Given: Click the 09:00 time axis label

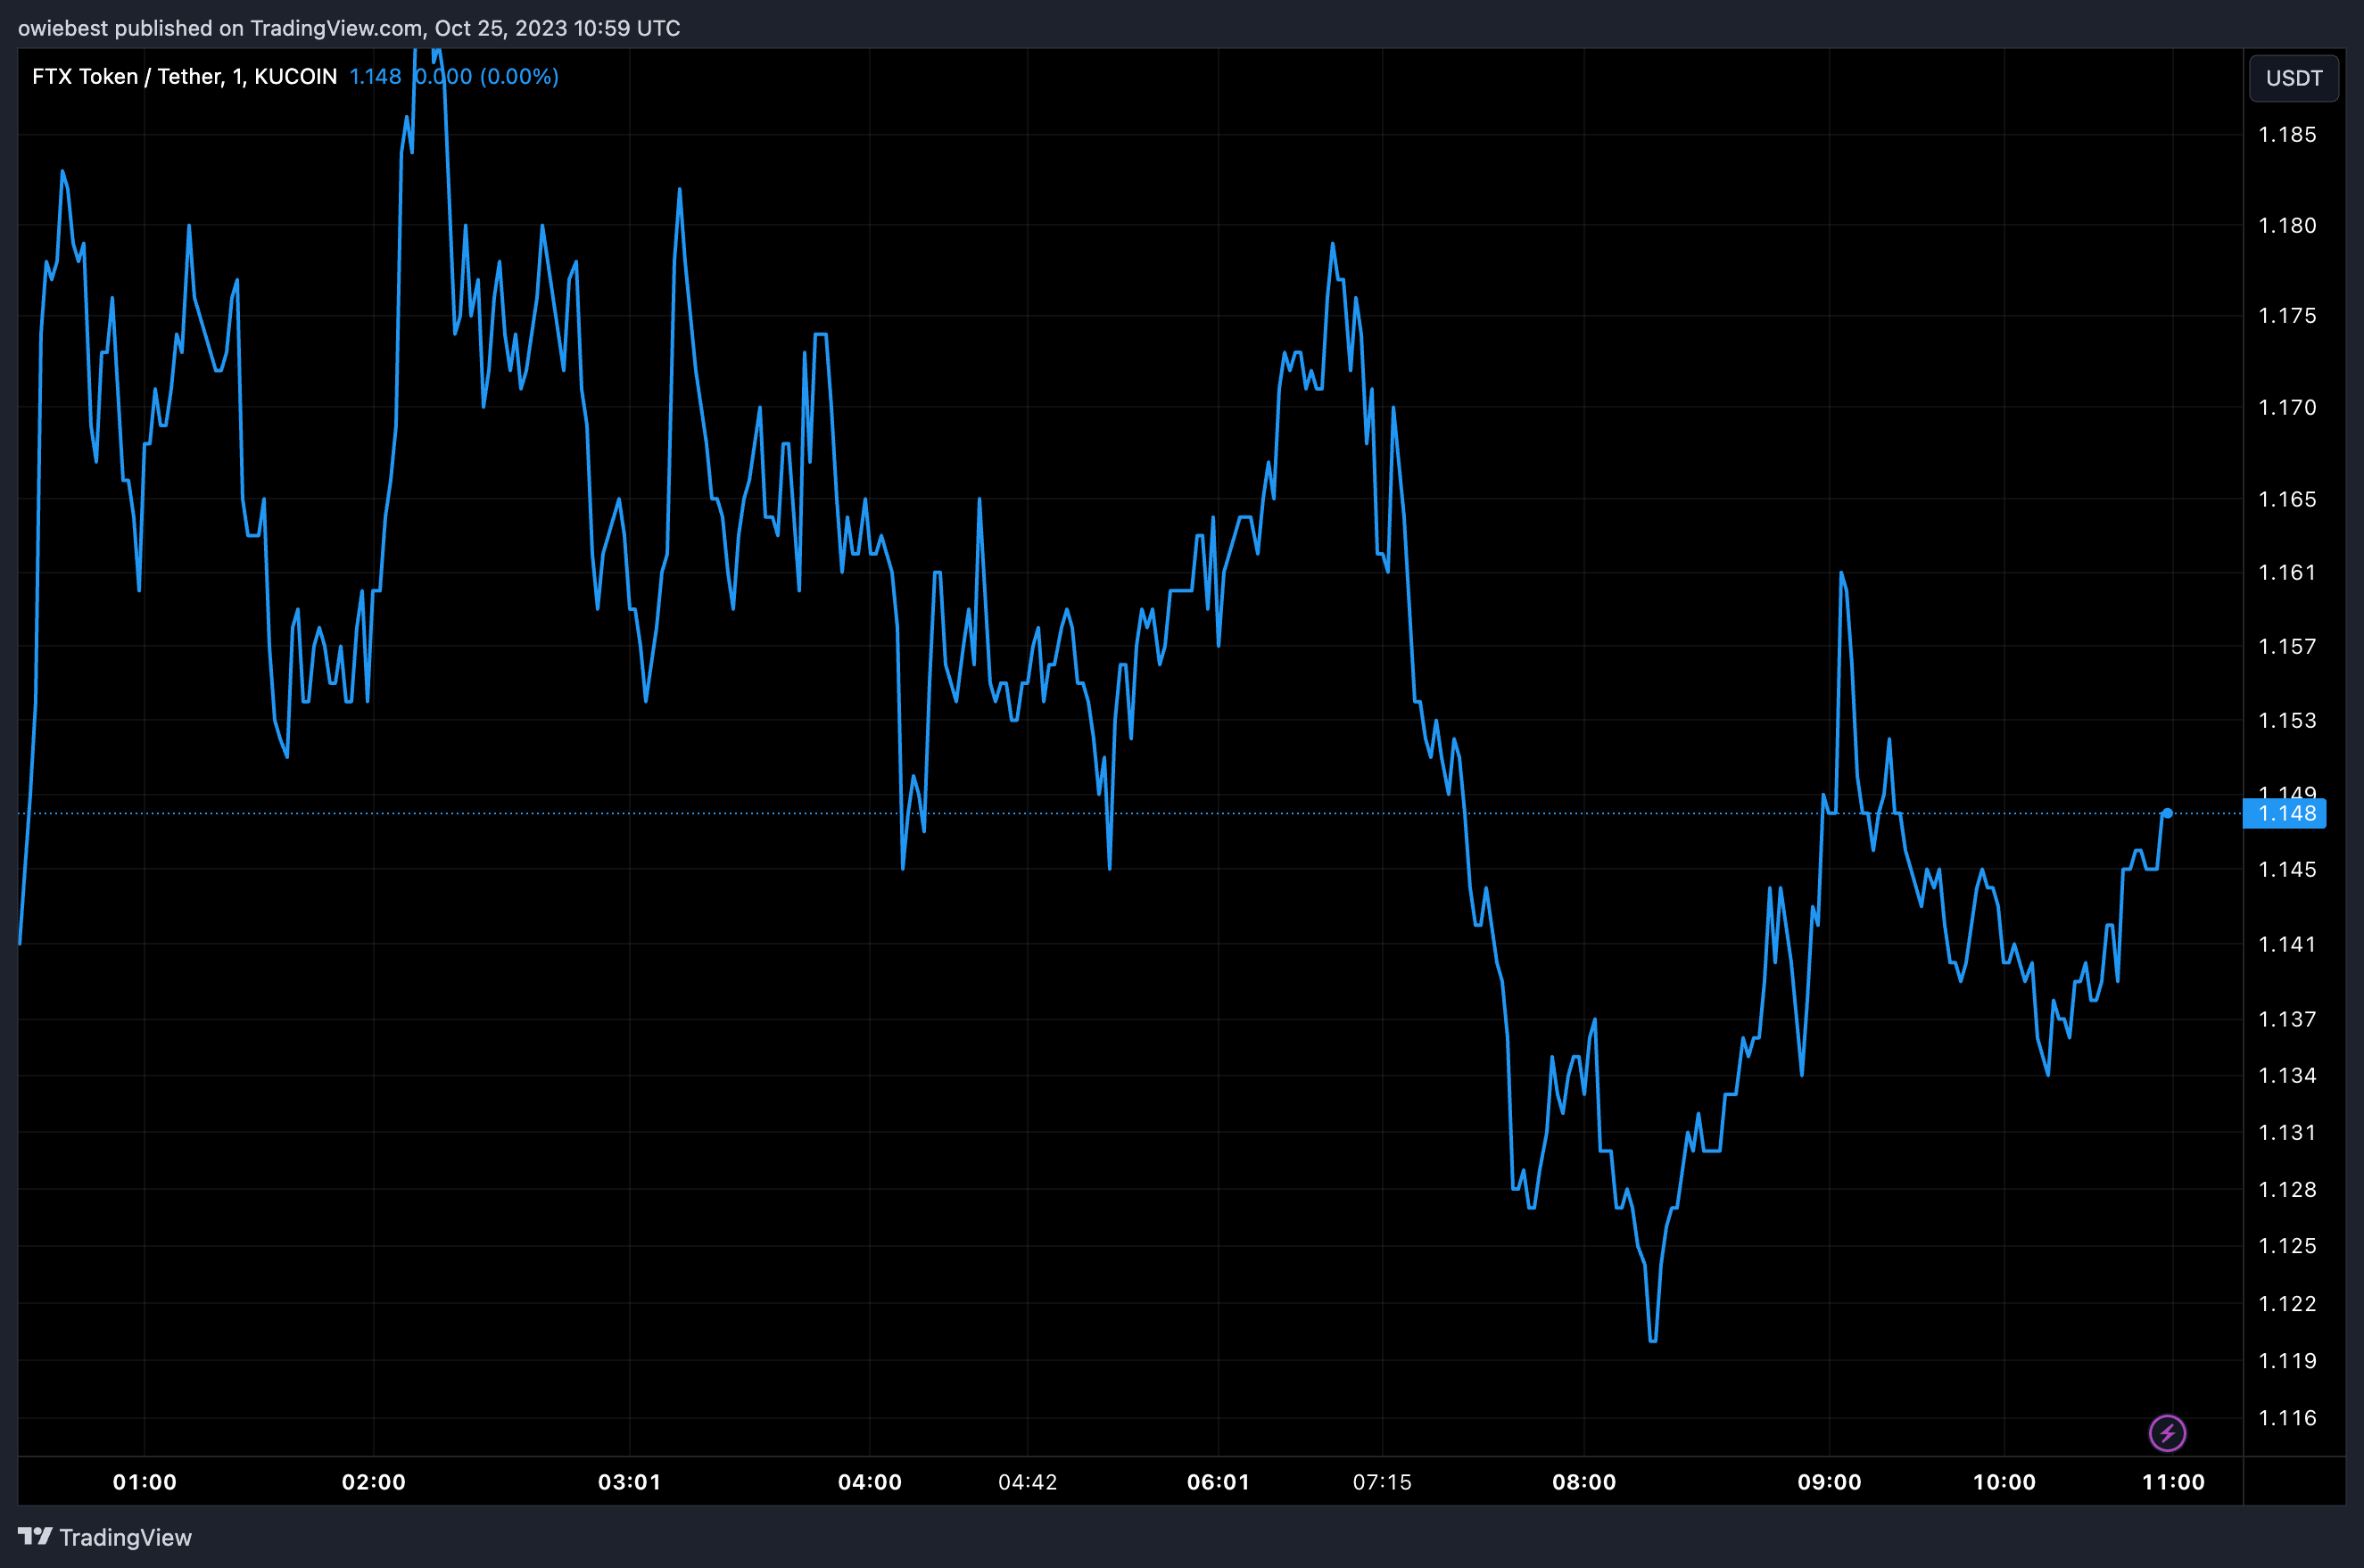Looking at the screenshot, I should click(x=1830, y=1482).
